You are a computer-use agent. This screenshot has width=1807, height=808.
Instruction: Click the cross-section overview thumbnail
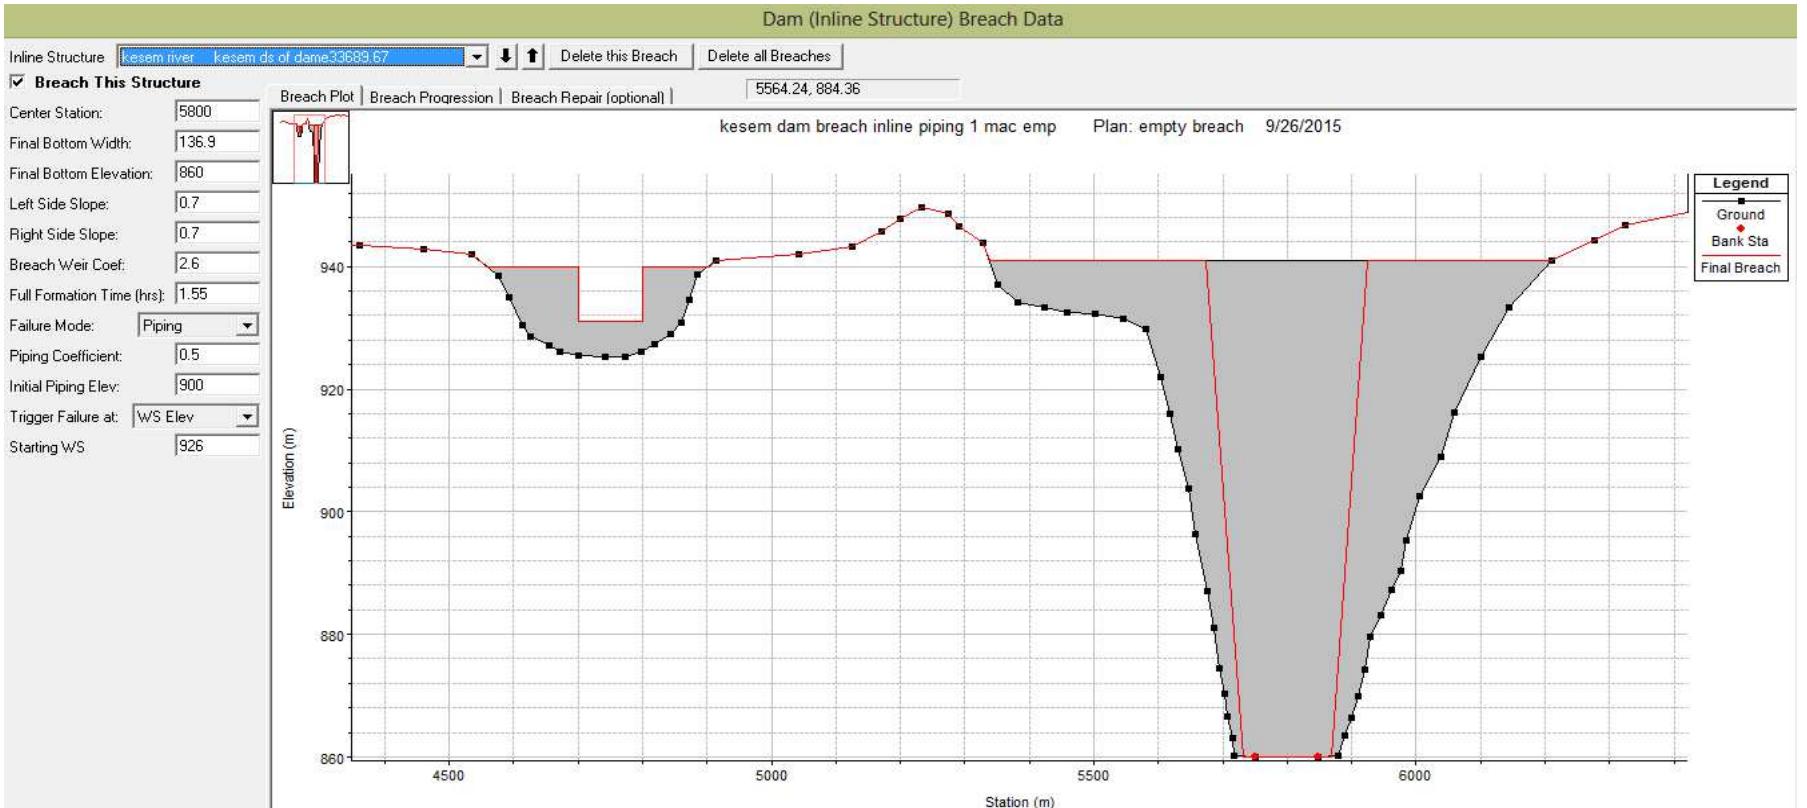pyautogui.click(x=311, y=147)
